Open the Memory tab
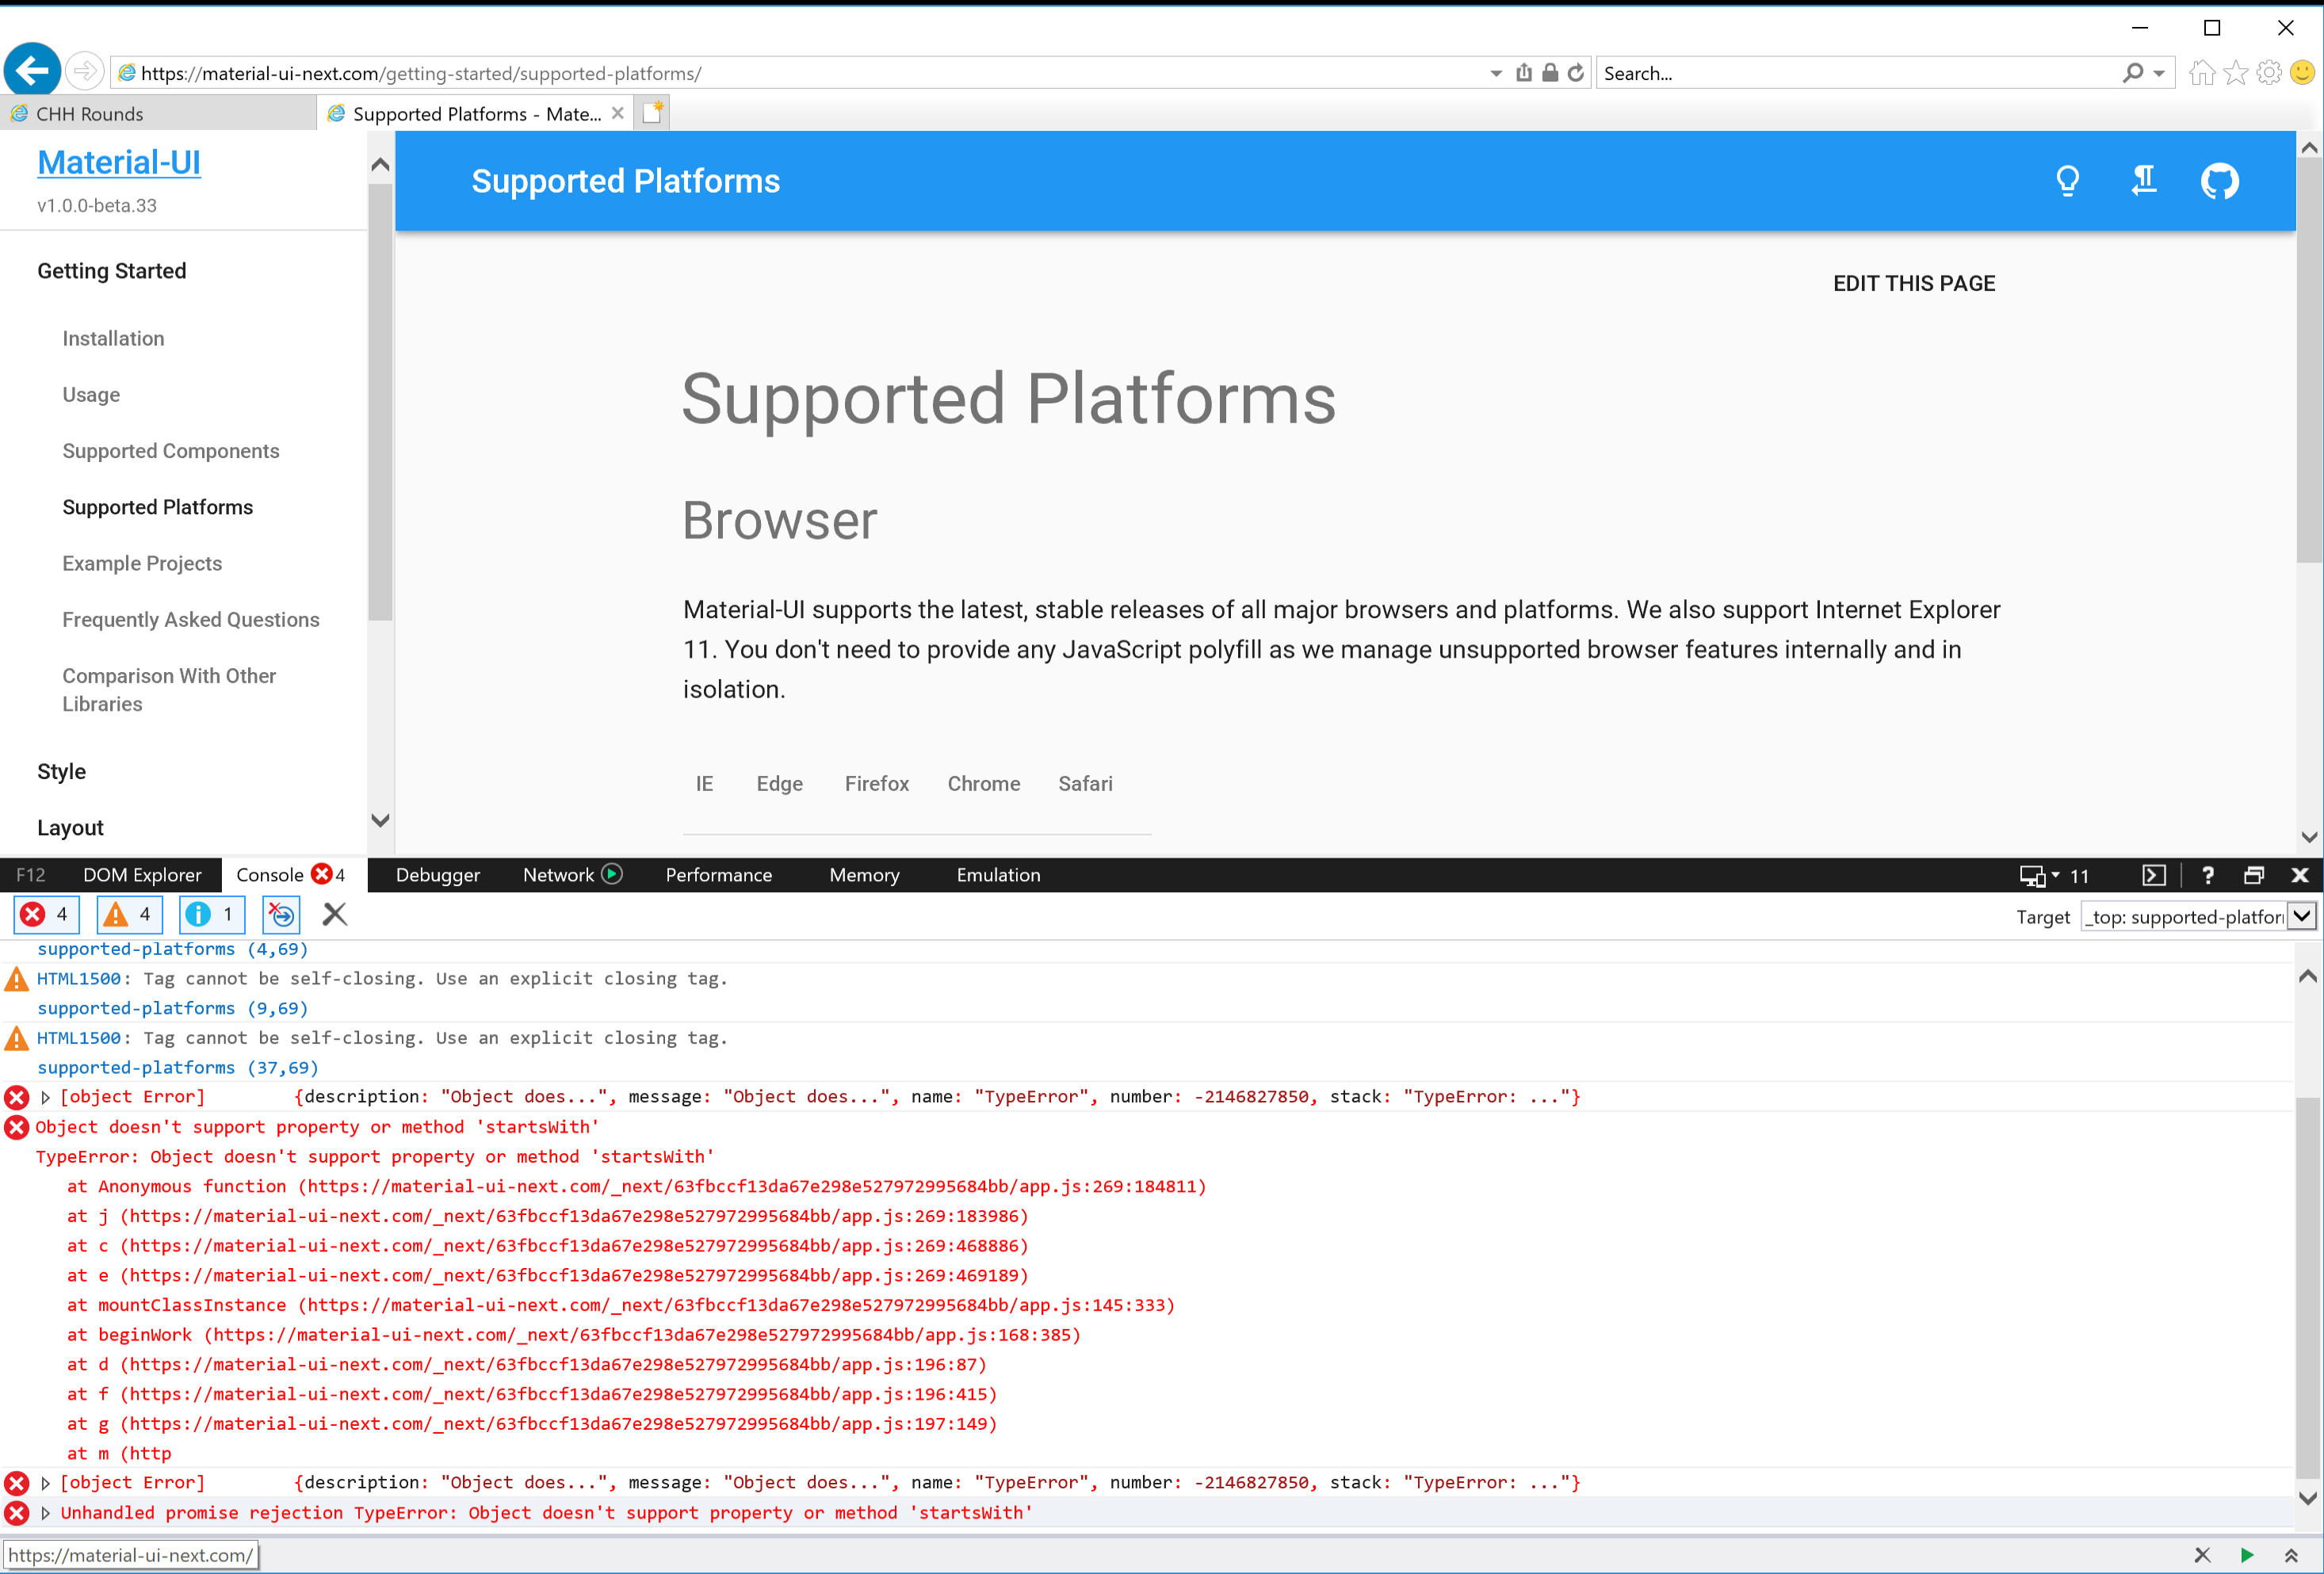Screen dimensions: 2324x1574 (x=864, y=875)
